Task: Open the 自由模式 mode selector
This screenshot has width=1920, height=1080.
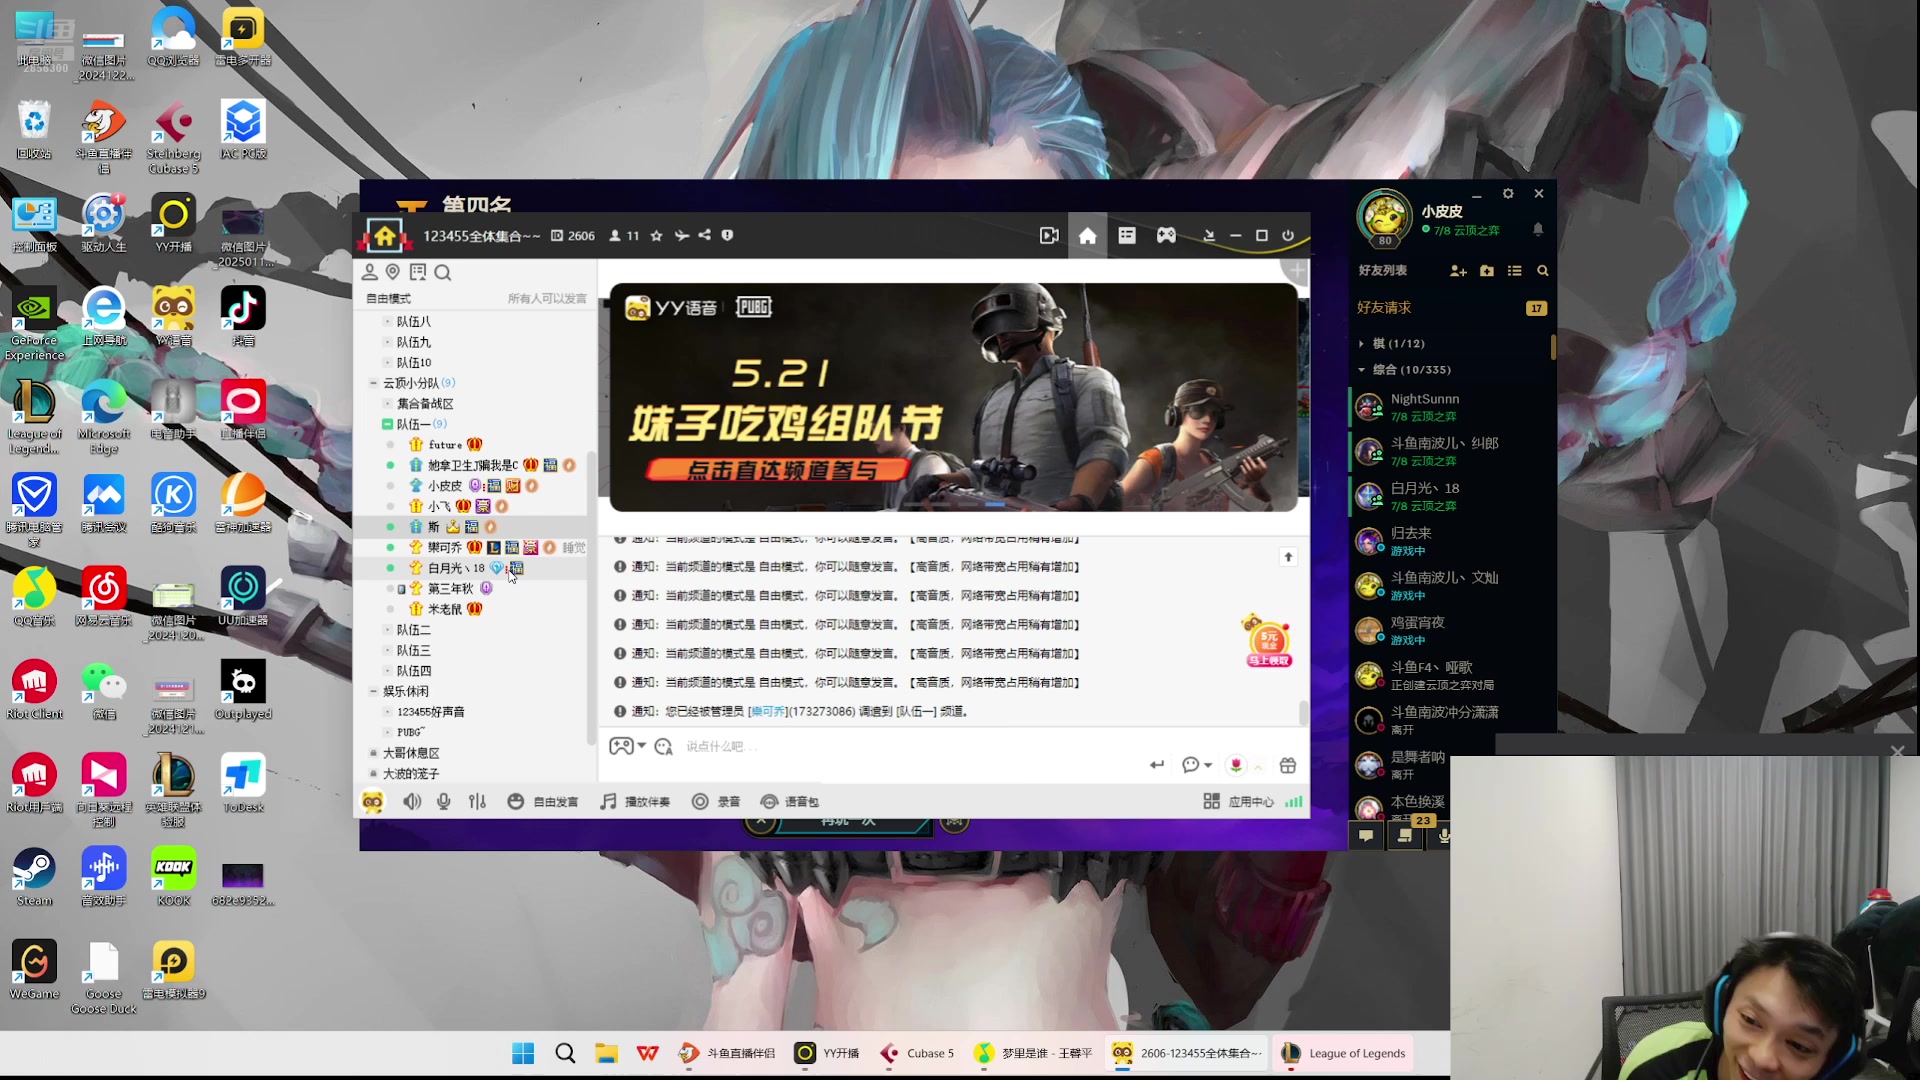Action: 388,298
